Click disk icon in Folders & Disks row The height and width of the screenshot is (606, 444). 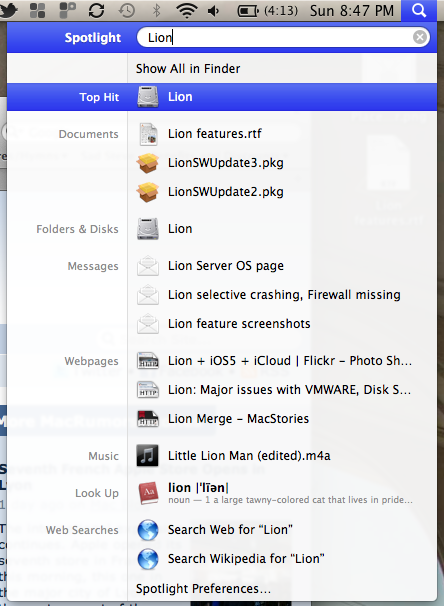(x=148, y=229)
